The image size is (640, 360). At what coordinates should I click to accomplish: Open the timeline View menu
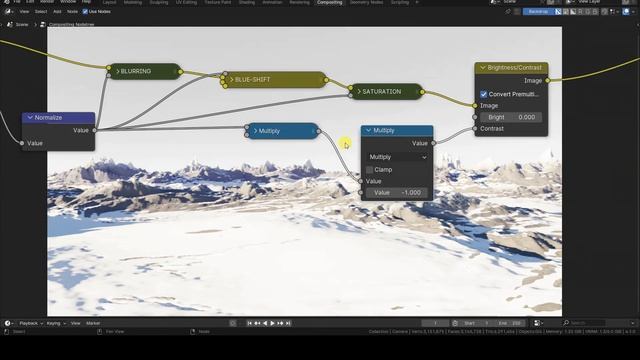coord(76,323)
